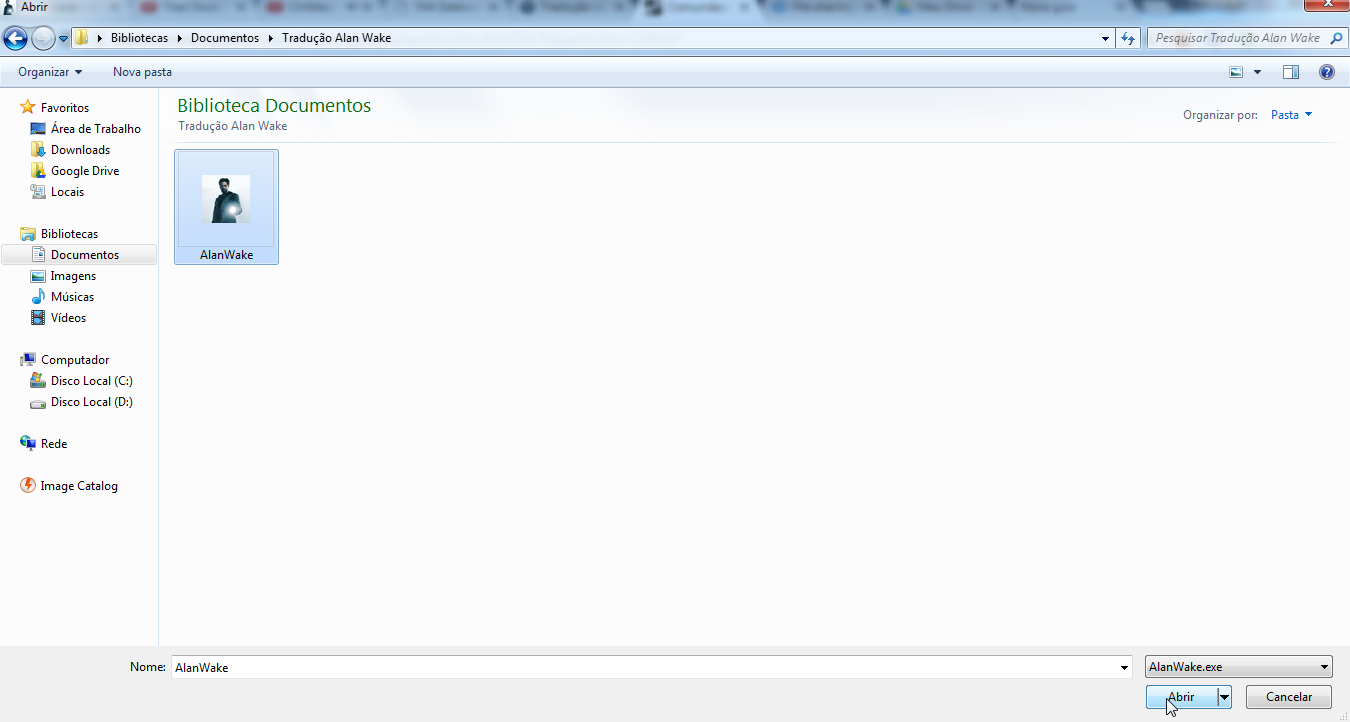1350x722 pixels.
Task: Click the Favoritos star icon
Action: [x=28, y=107]
